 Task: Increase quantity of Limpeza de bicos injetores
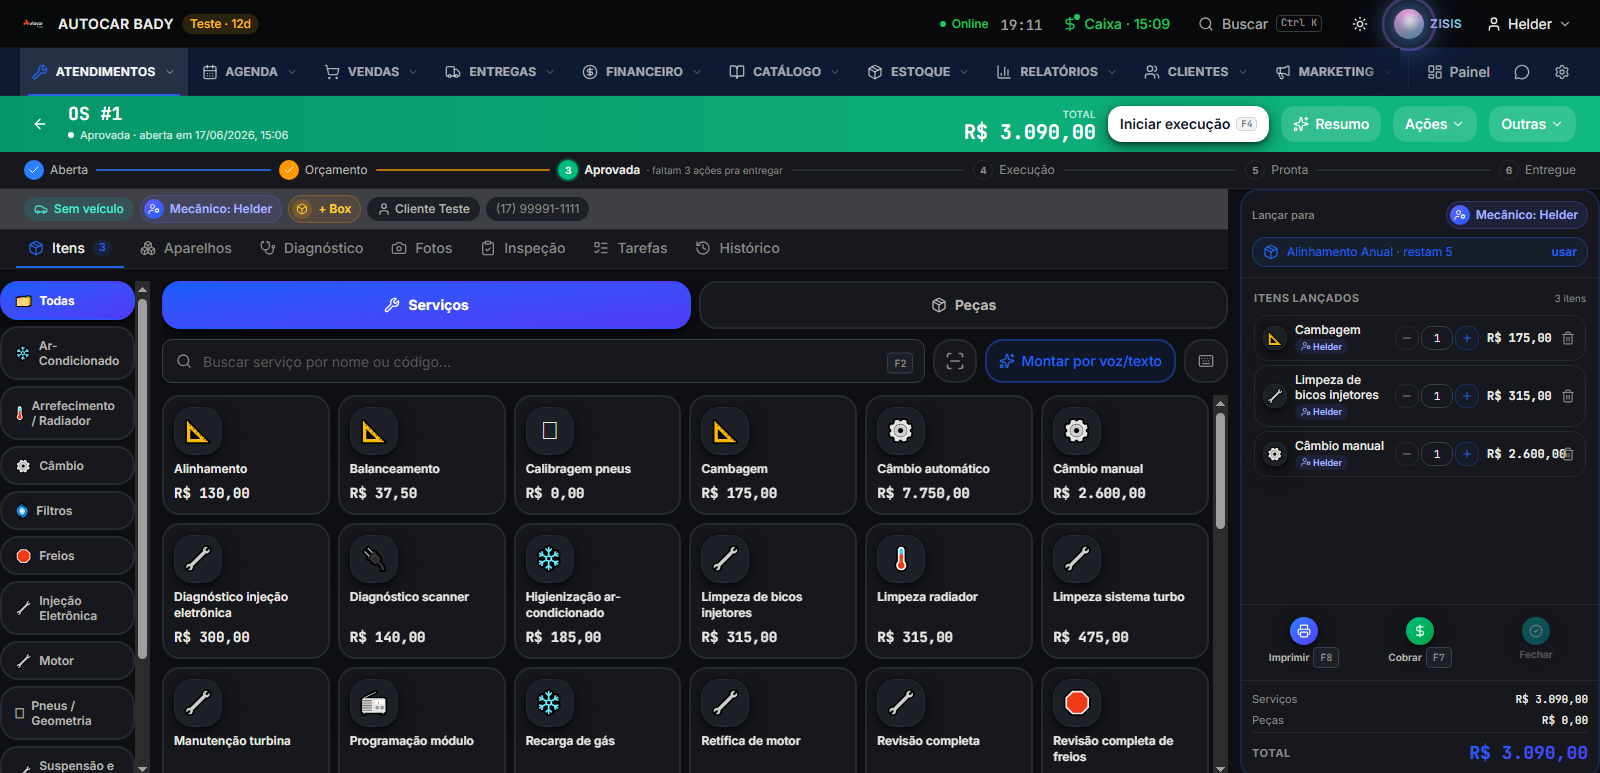[x=1467, y=396]
